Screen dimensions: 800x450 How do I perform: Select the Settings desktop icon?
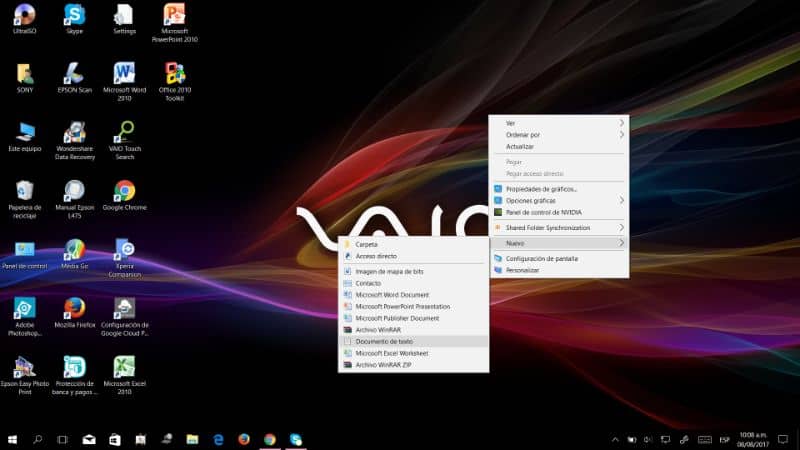click(x=124, y=18)
